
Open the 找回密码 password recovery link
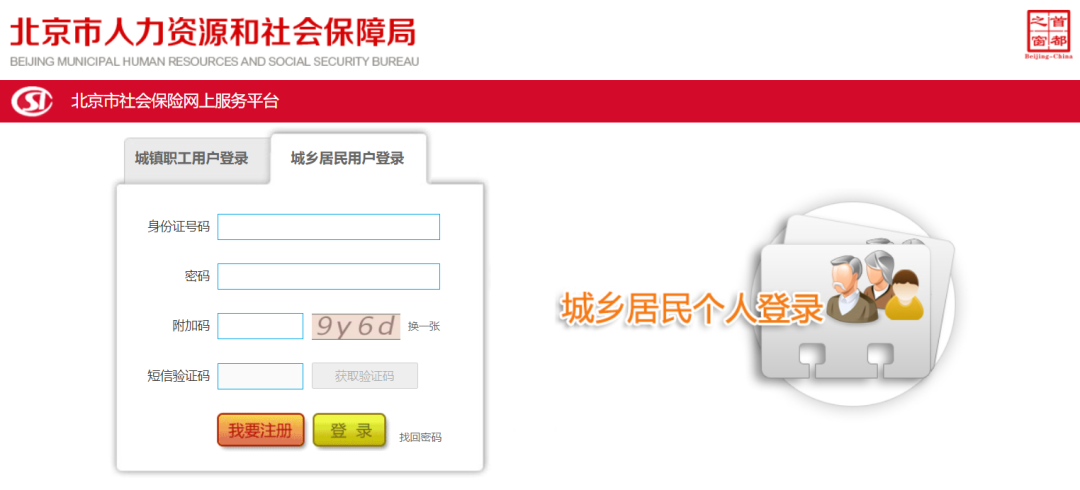pyautogui.click(x=420, y=437)
